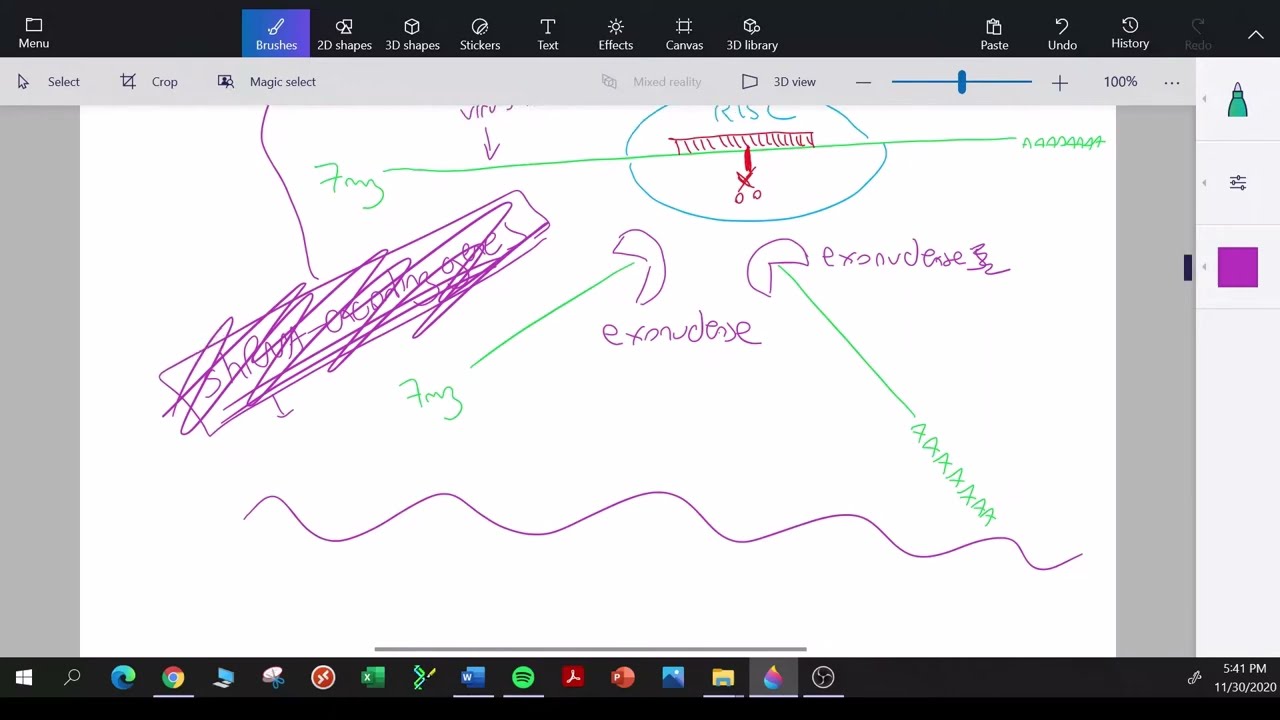Select the Brushes tab
The width and height of the screenshot is (1280, 720).
276,33
